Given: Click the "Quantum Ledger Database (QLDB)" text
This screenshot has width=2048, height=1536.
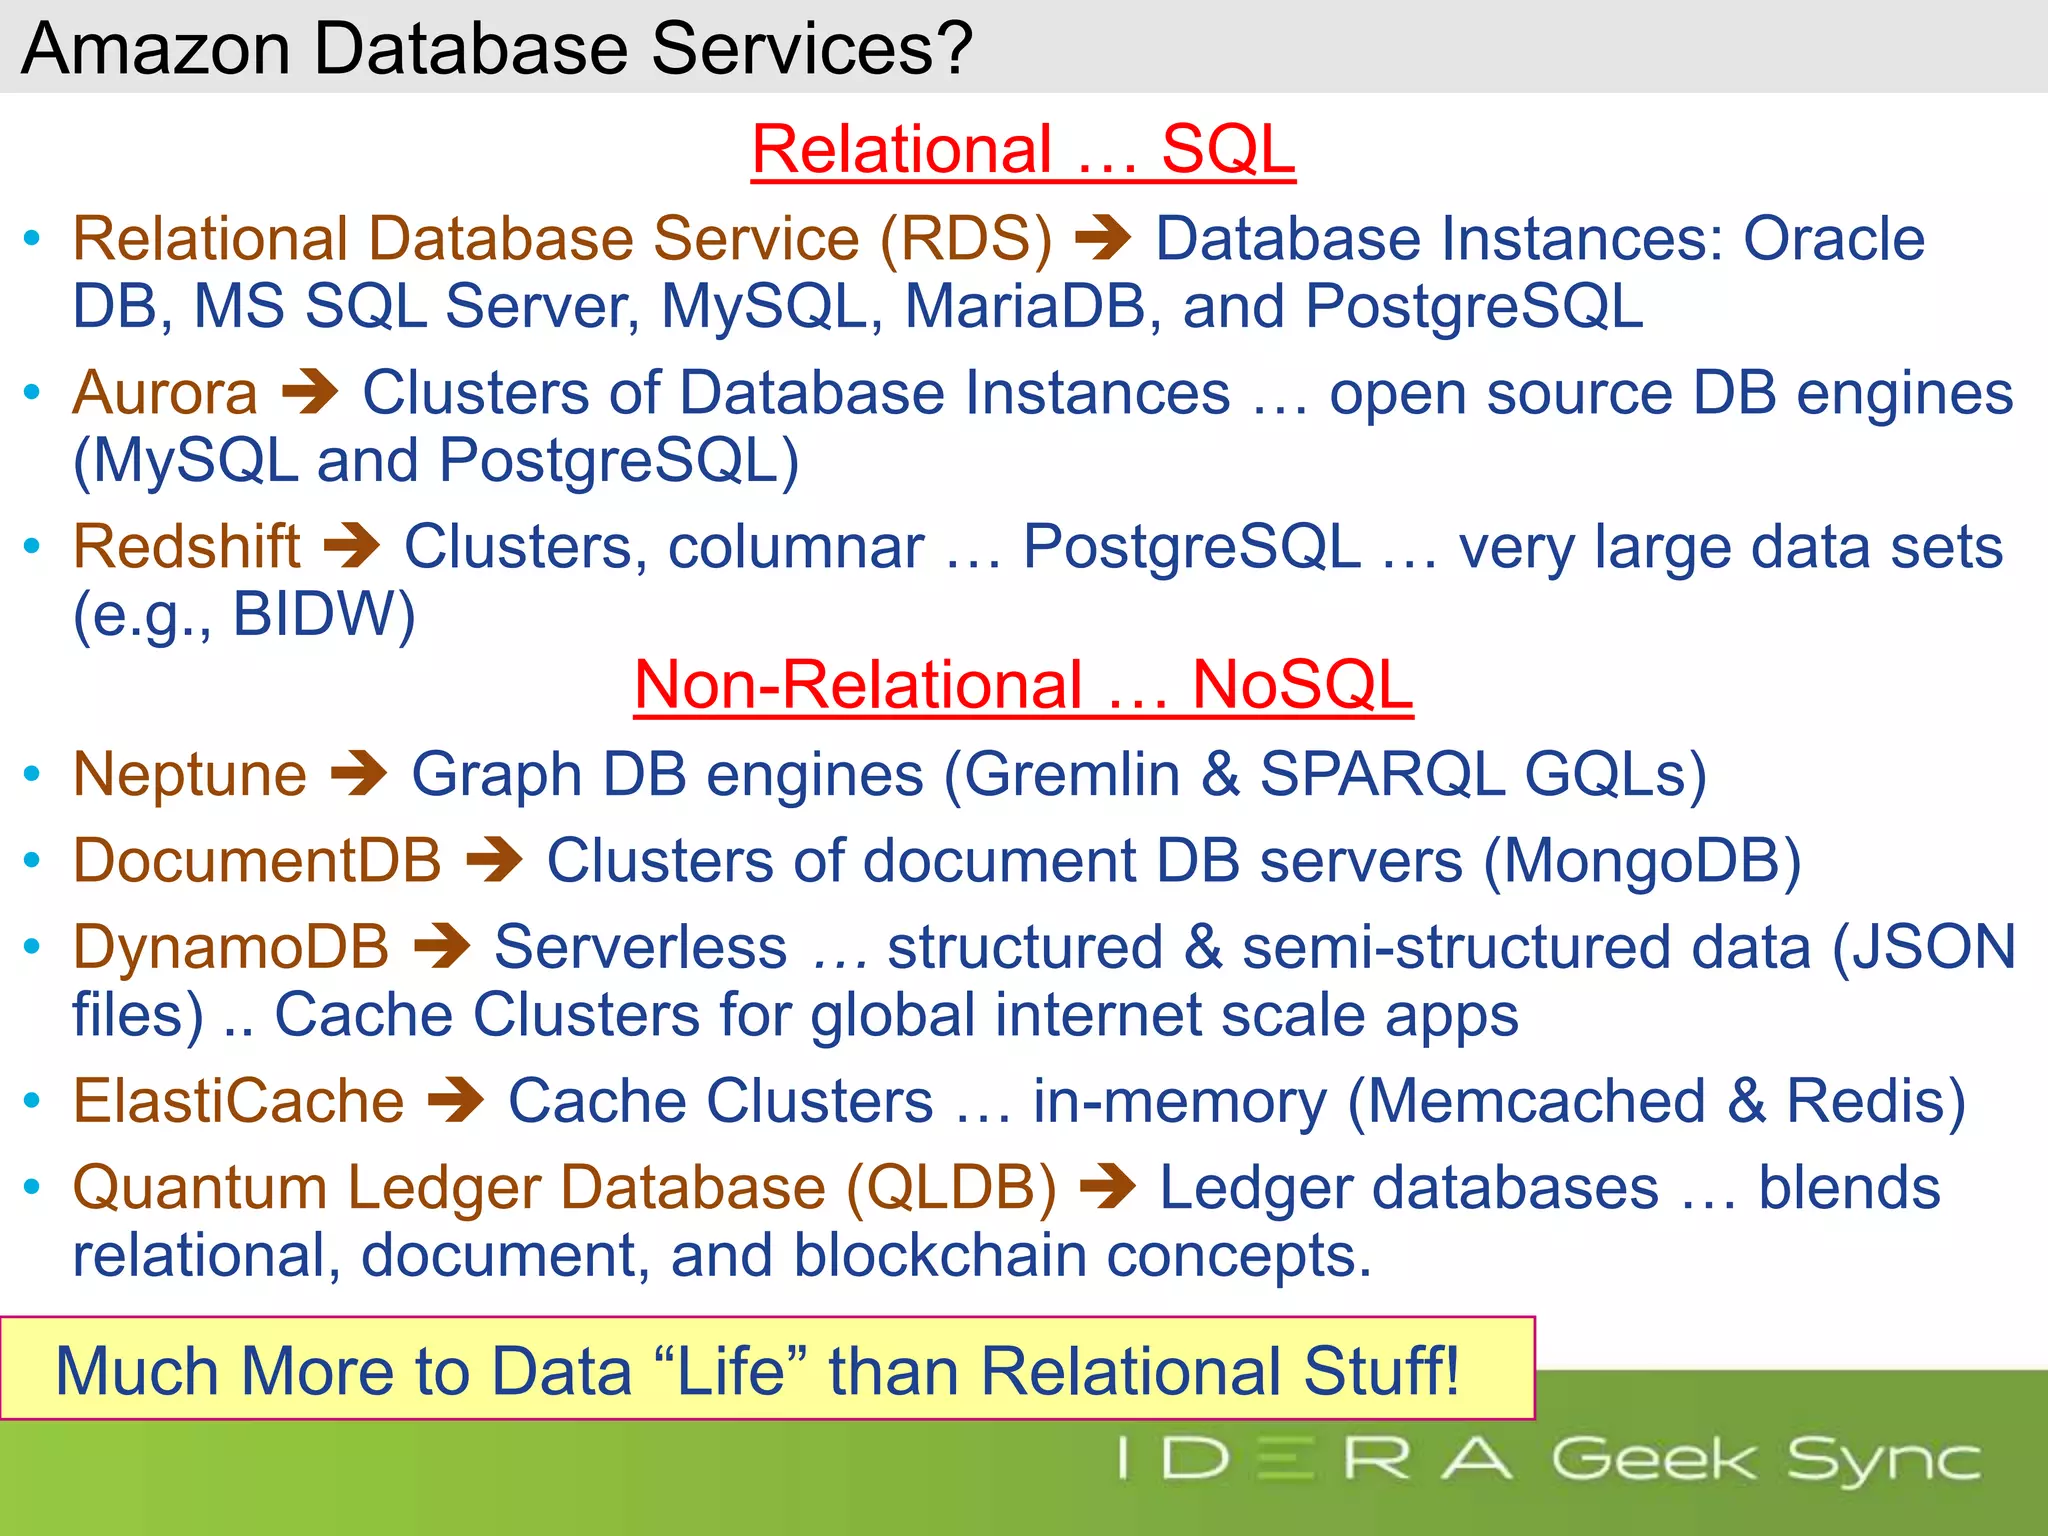Looking at the screenshot, I should 564,1188.
